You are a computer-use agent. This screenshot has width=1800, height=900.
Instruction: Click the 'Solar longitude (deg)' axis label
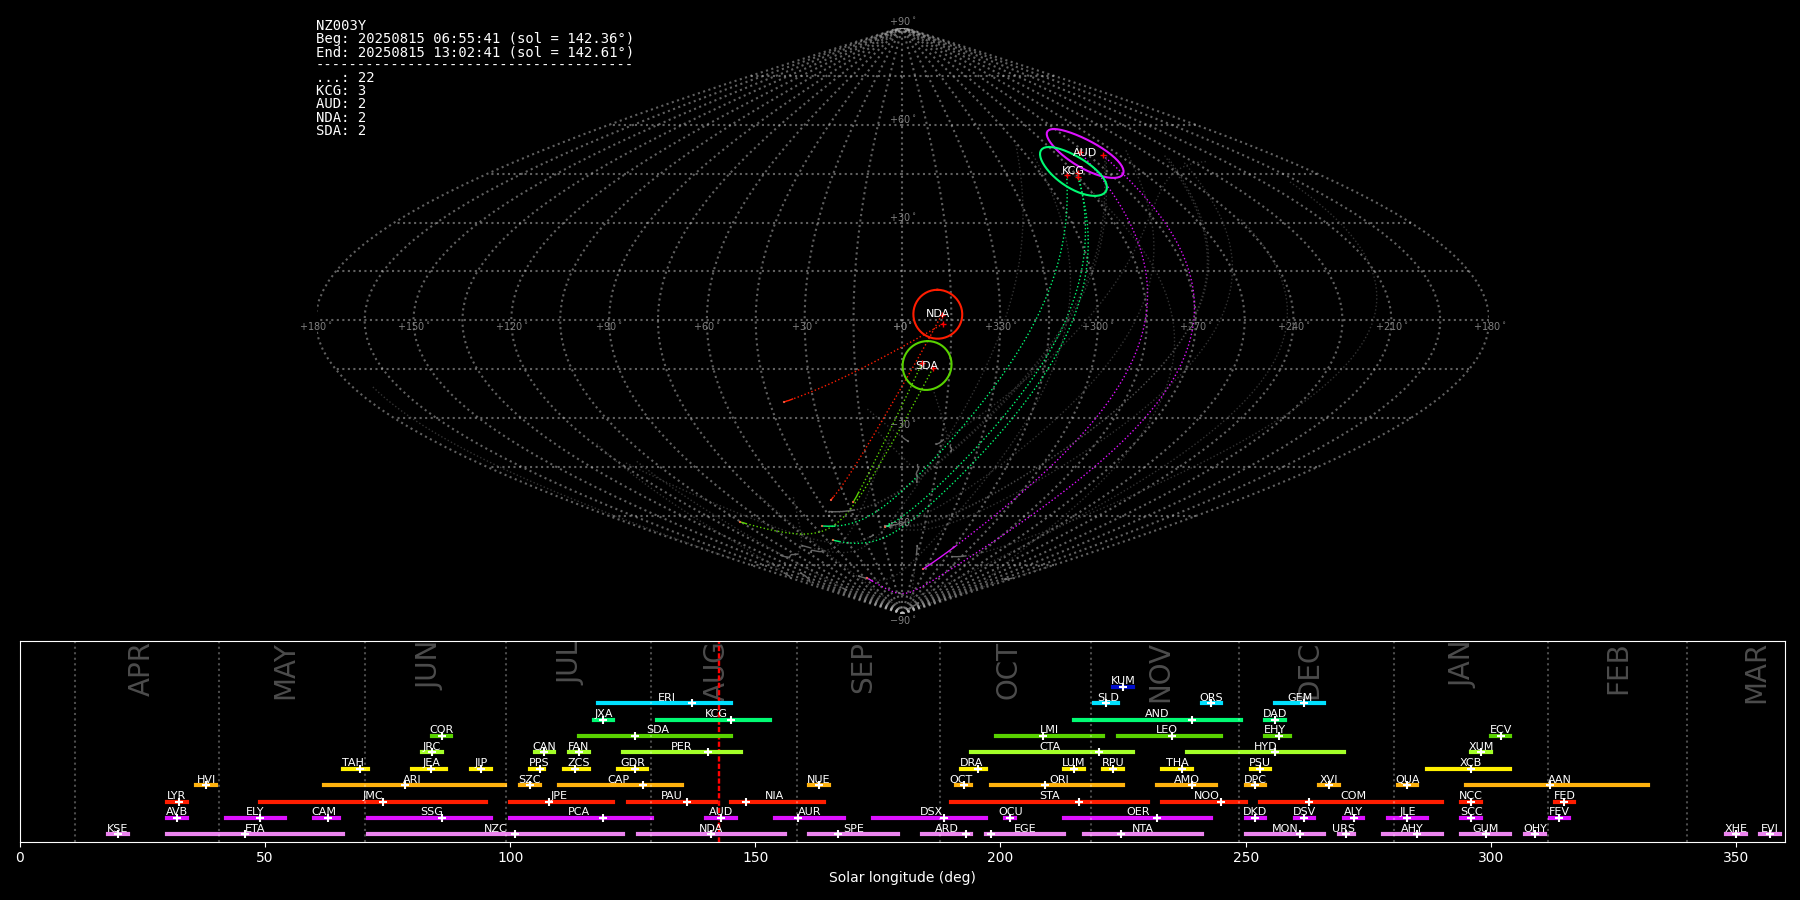click(902, 877)
